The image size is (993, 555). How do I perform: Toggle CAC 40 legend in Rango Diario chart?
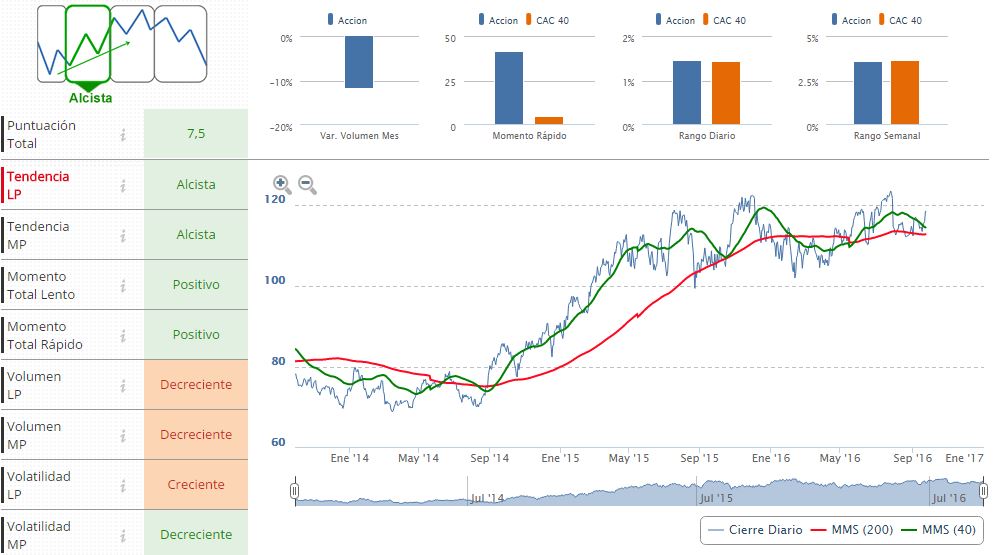click(724, 20)
